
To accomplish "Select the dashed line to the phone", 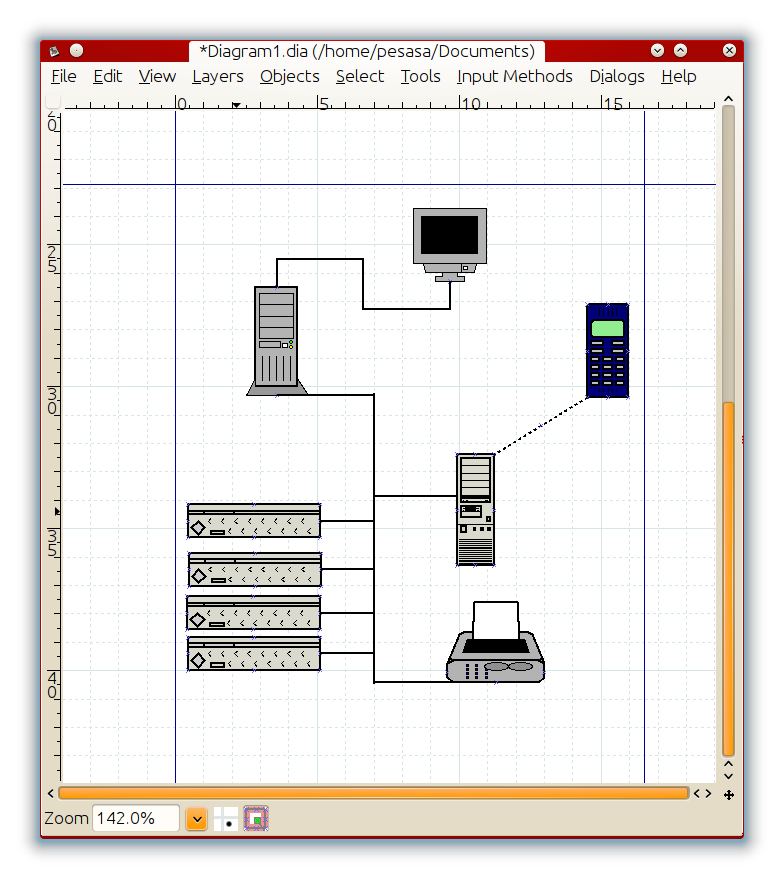I will coord(541,426).
